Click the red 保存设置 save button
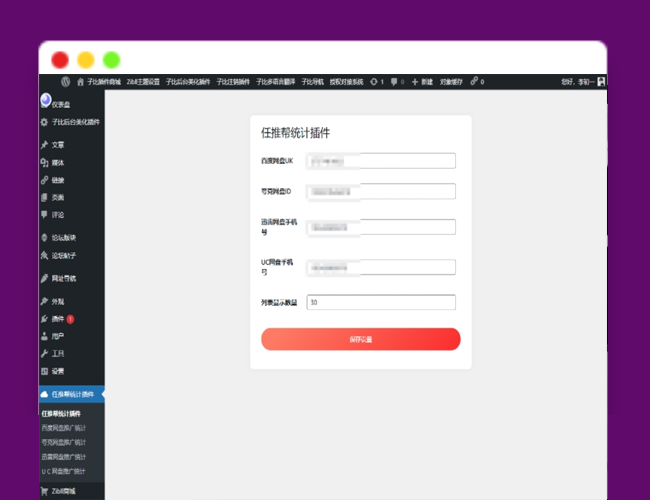The width and height of the screenshot is (650, 500). pyautogui.click(x=360, y=339)
